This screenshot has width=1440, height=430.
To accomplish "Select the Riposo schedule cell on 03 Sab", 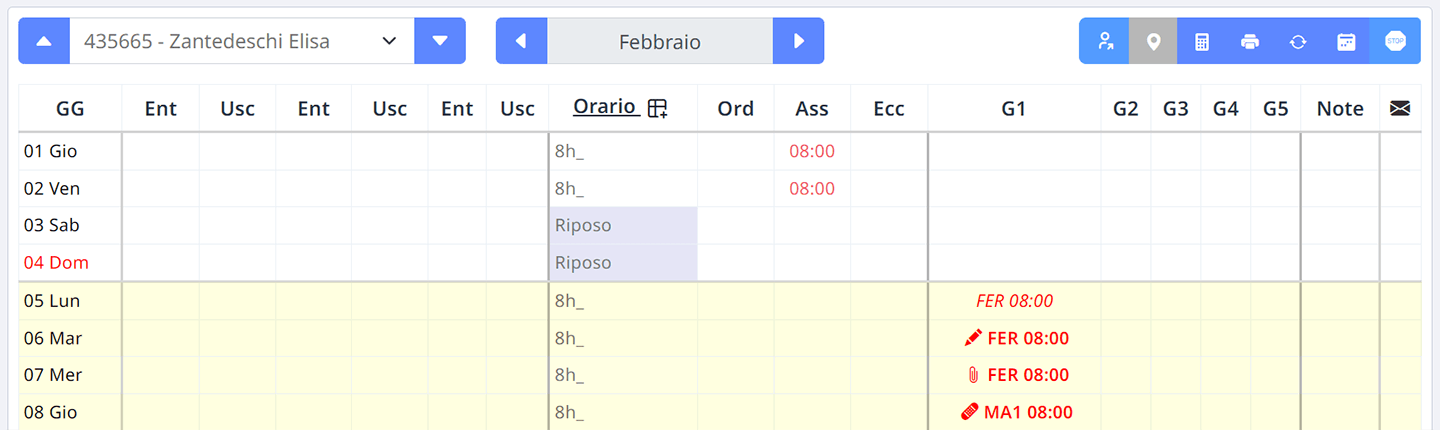I will [x=623, y=226].
